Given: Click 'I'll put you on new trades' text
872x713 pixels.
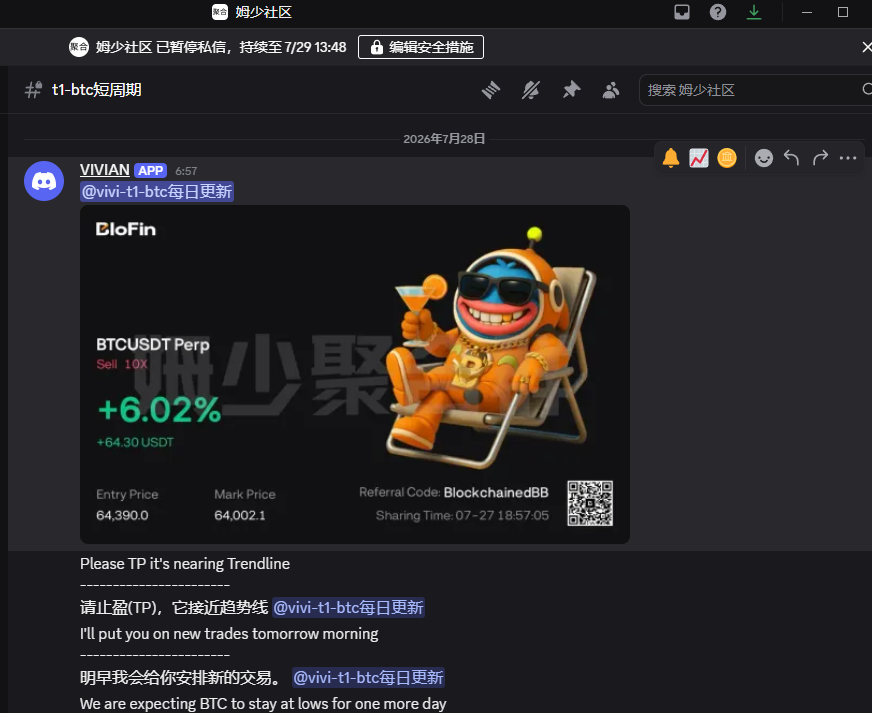Looking at the screenshot, I should pos(229,634).
